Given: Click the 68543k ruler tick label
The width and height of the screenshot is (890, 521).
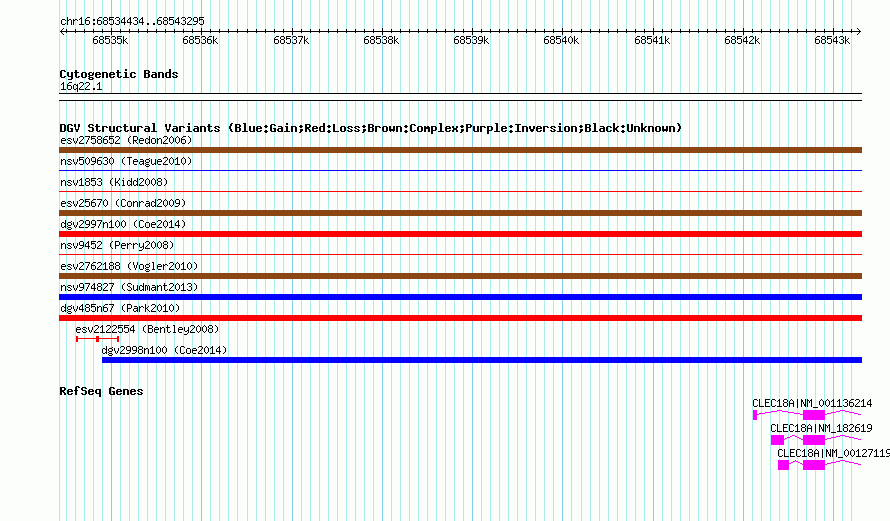Looking at the screenshot, I should pos(832,40).
